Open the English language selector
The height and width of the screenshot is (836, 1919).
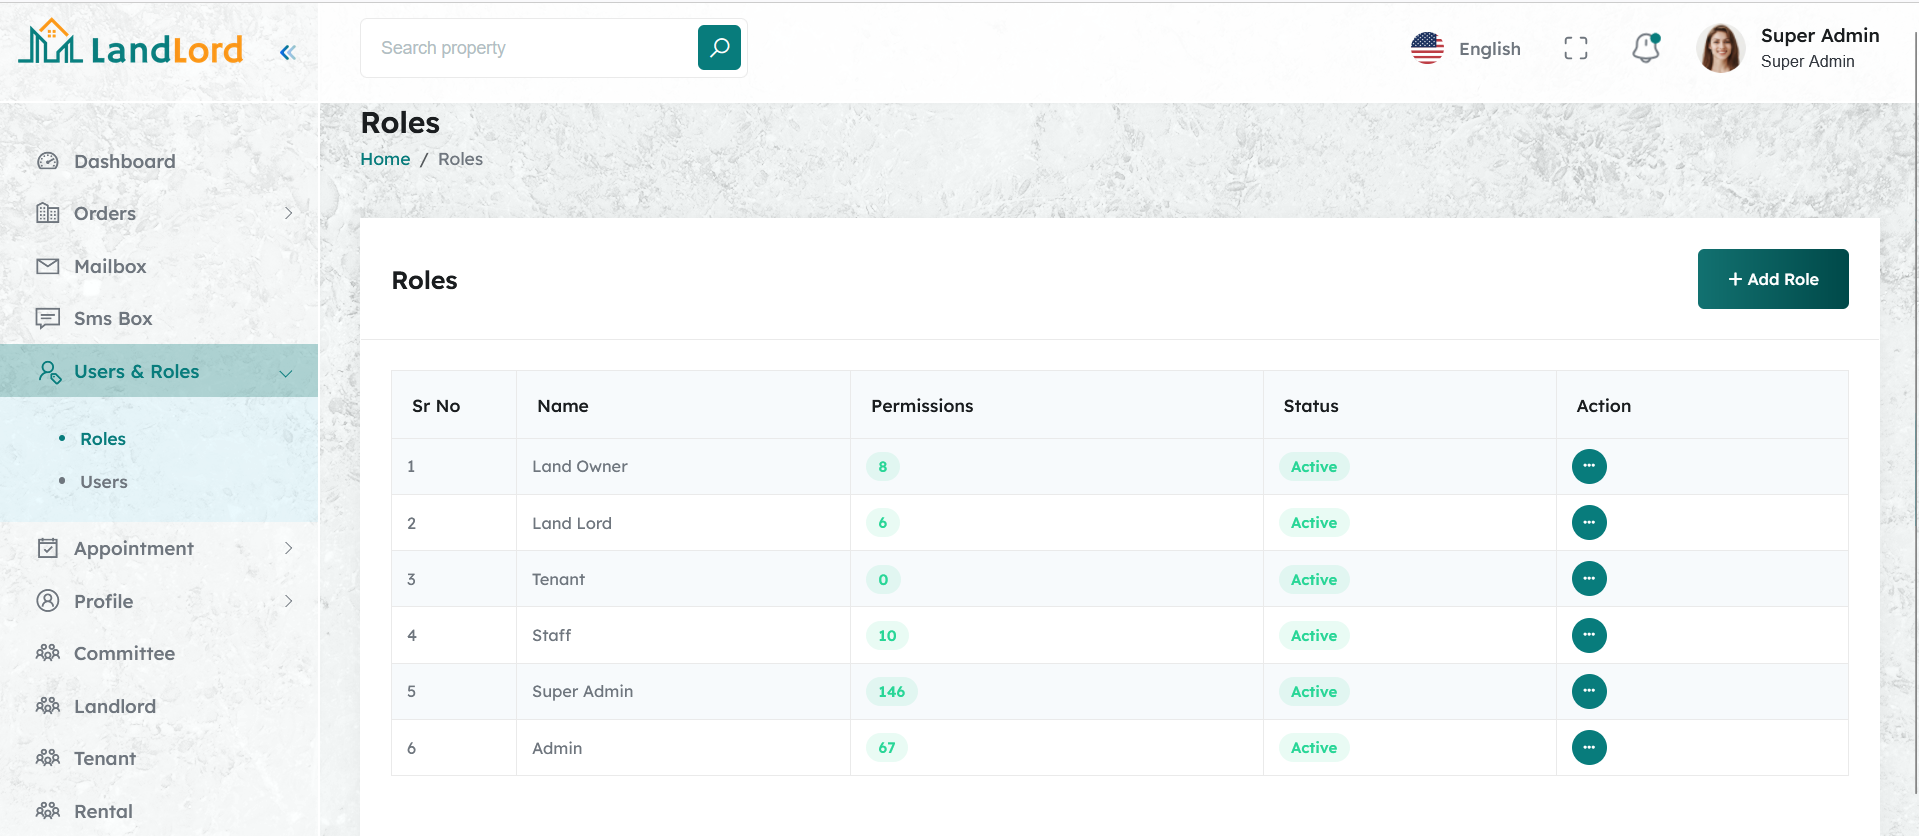pos(1466,48)
